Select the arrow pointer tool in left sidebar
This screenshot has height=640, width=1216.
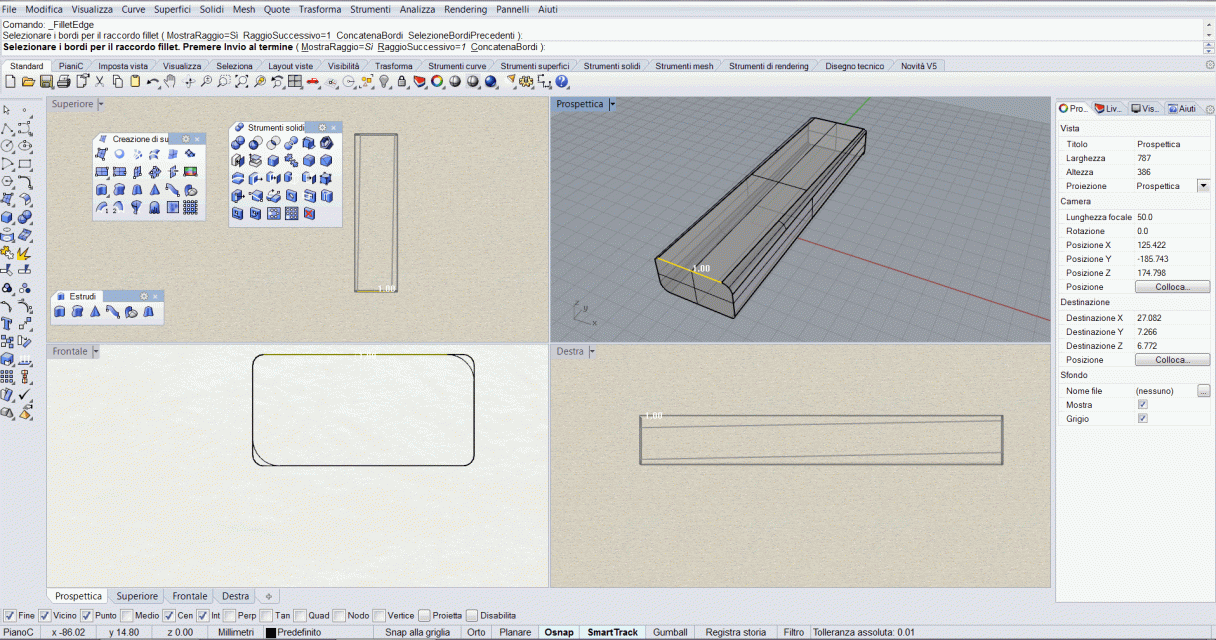pyautogui.click(x=7, y=109)
